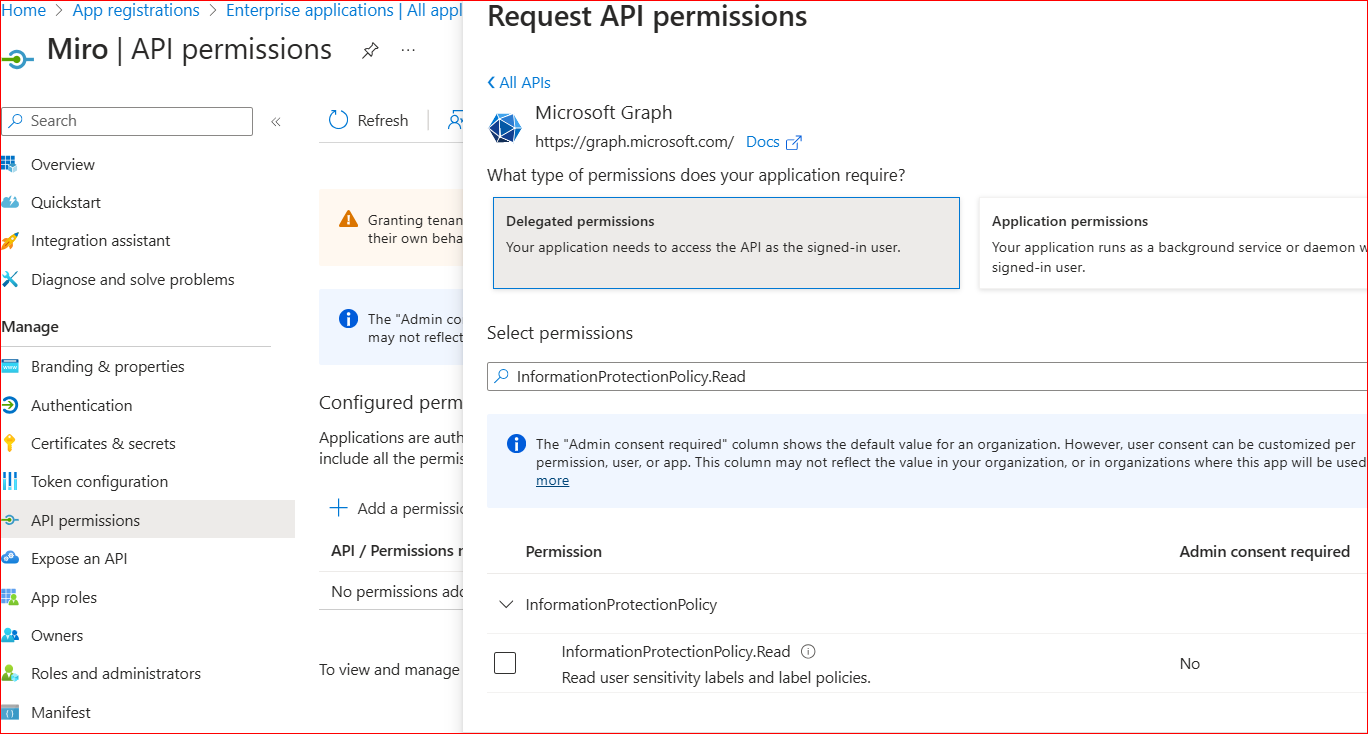Click the Refresh icon in the toolbar
The width and height of the screenshot is (1368, 734).
tap(338, 120)
